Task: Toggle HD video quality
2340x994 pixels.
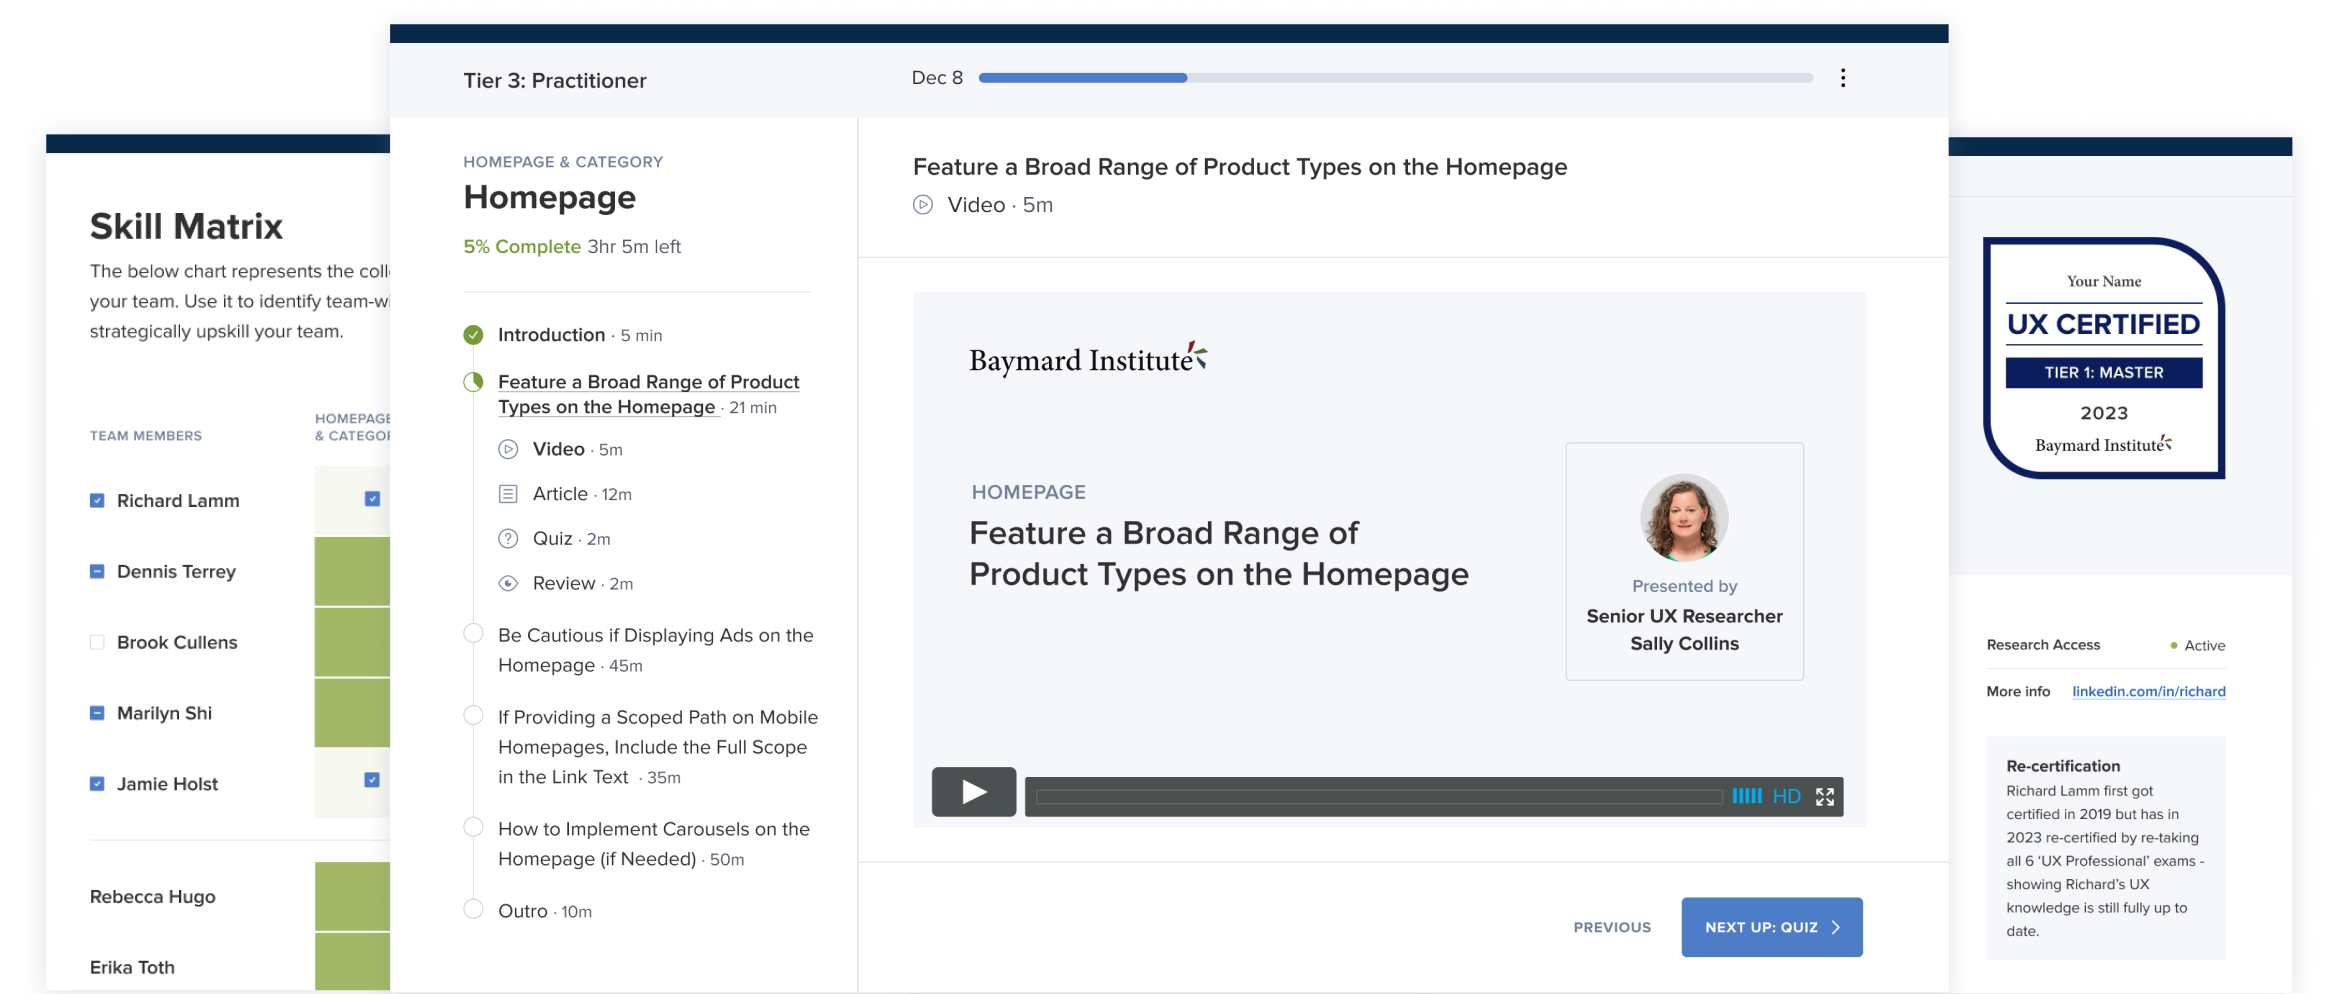Action: coord(1786,796)
